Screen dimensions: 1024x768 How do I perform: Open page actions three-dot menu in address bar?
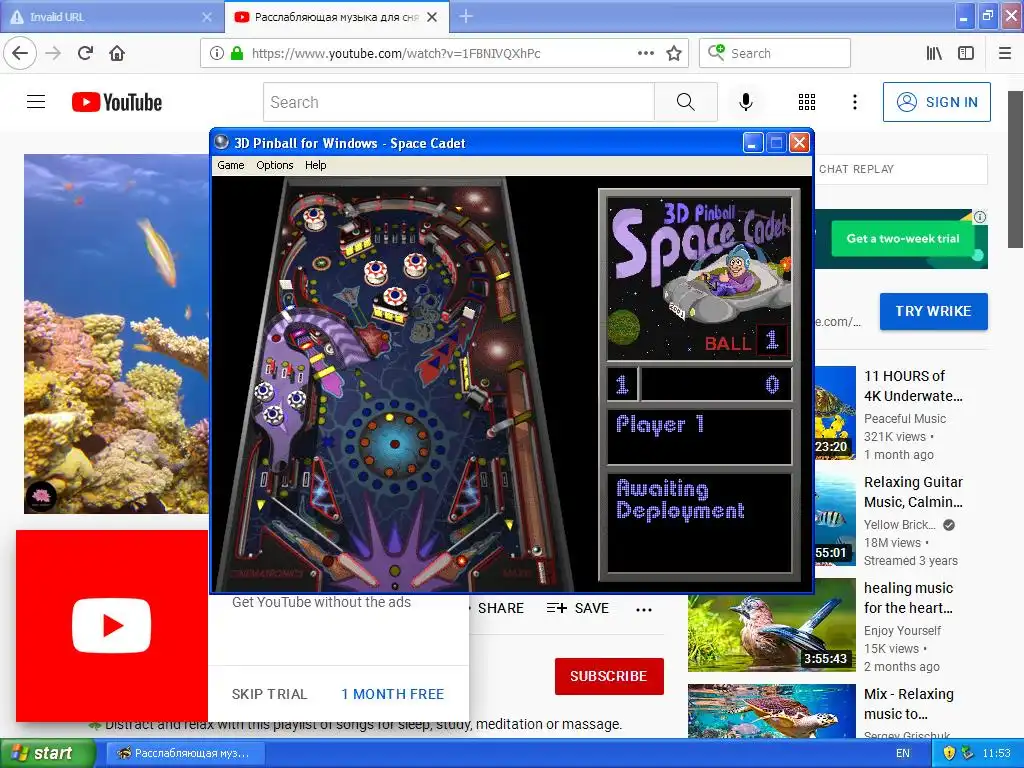[645, 53]
